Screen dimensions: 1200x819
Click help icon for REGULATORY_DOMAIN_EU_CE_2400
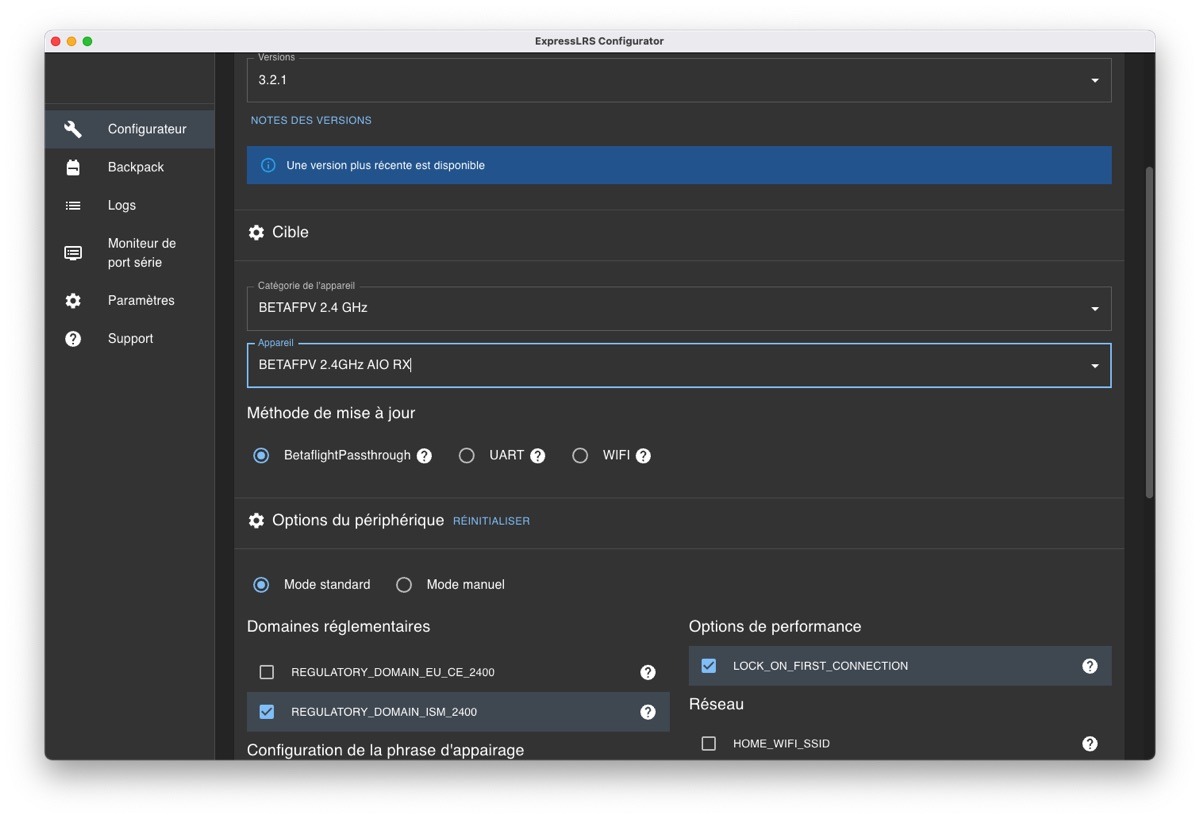(648, 672)
